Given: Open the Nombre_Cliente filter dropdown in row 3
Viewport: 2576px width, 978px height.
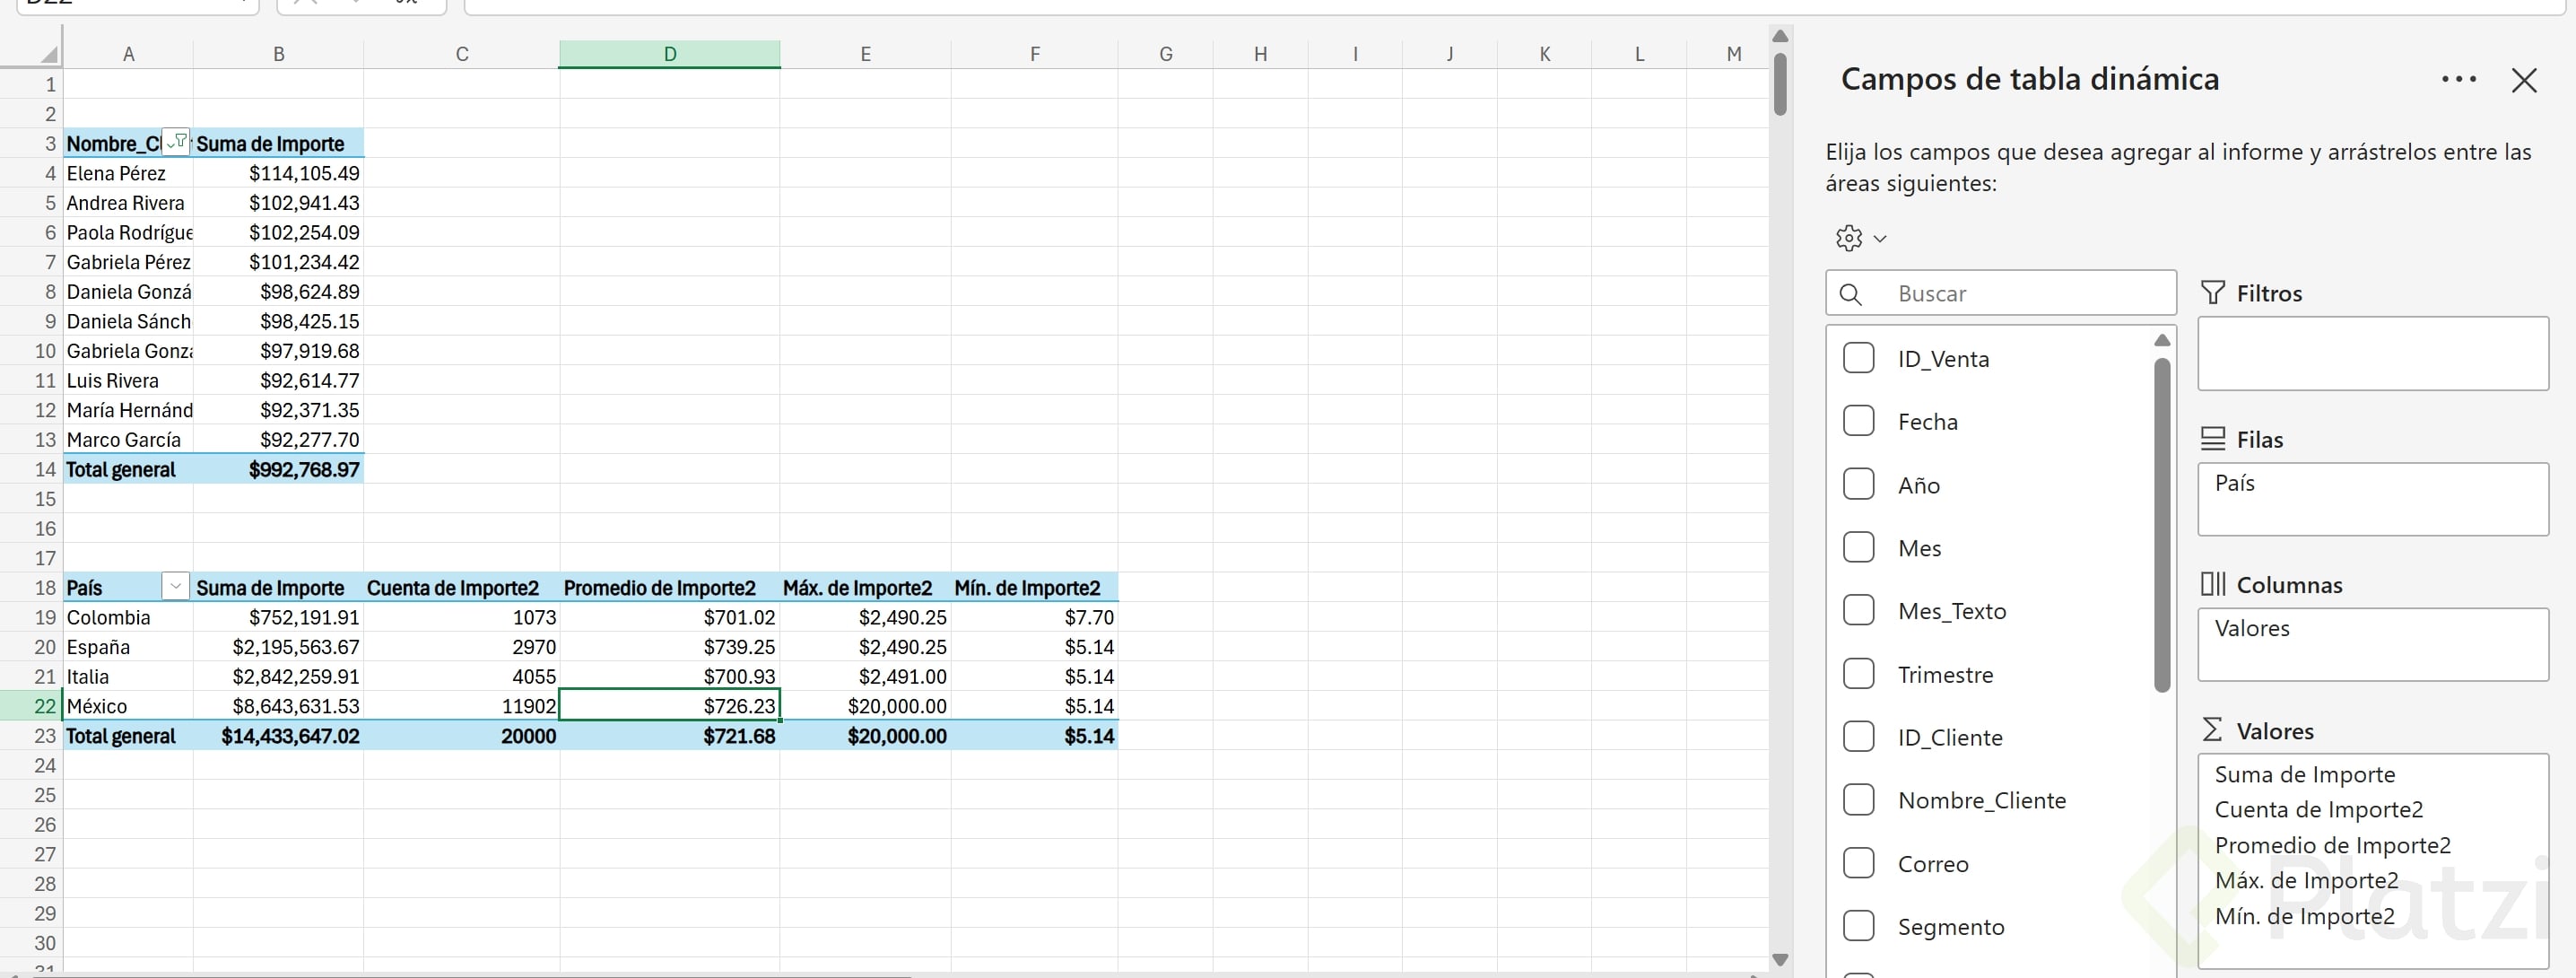Looking at the screenshot, I should tap(176, 142).
